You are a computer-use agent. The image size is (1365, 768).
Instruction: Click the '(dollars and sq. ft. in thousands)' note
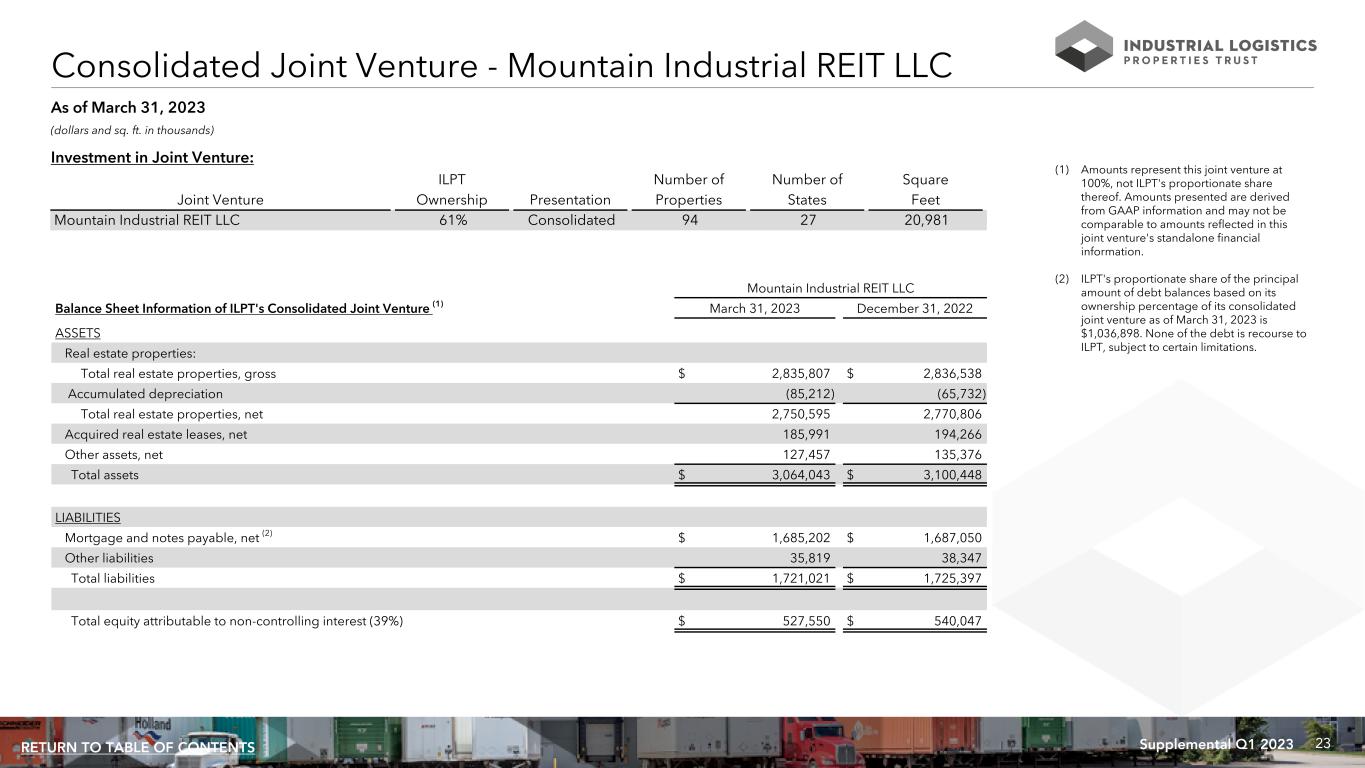coord(133,130)
